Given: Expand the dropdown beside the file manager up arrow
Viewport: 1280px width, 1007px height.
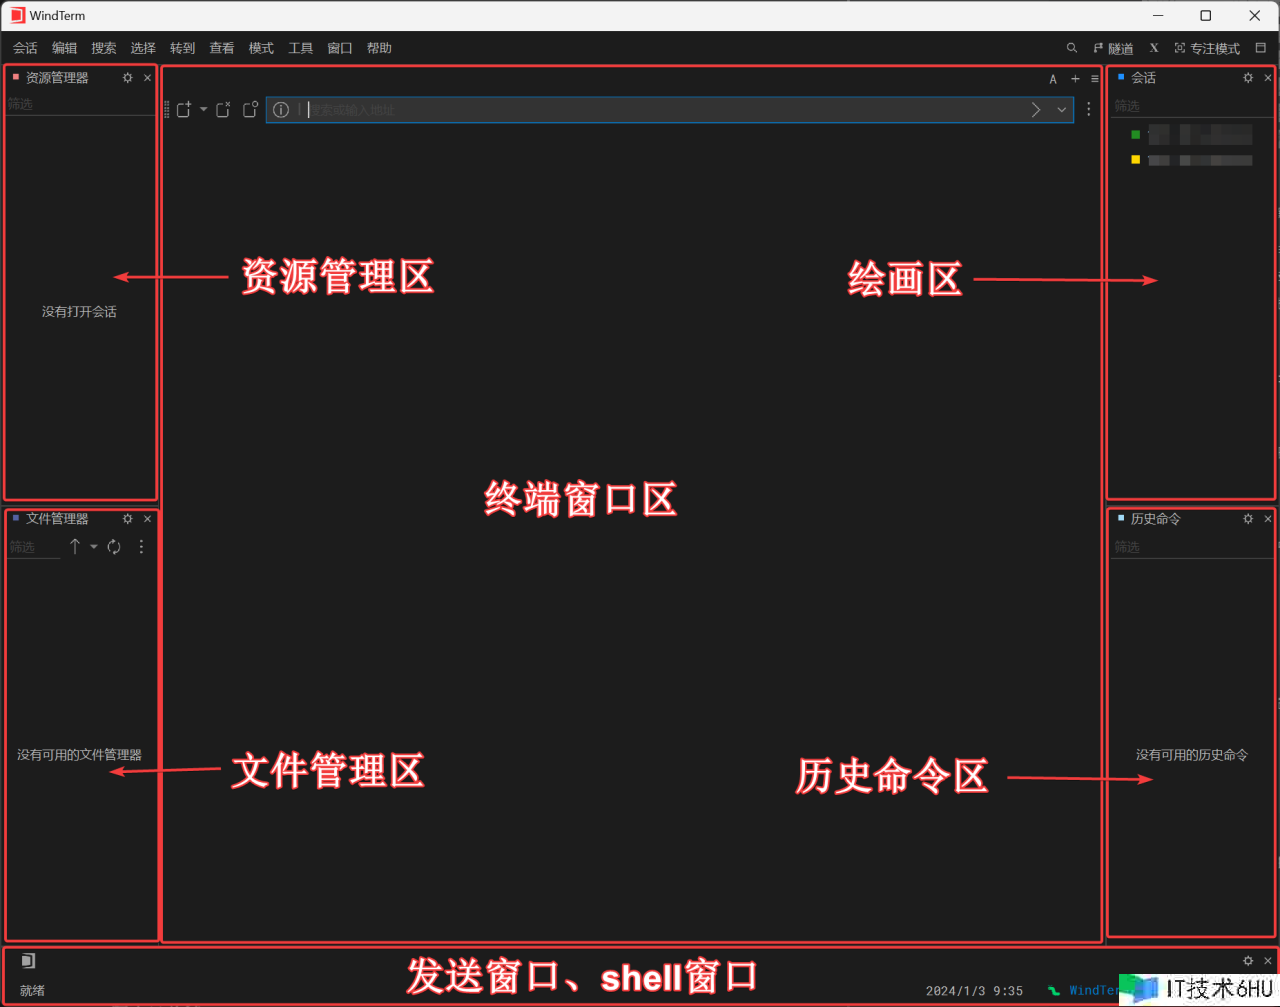Looking at the screenshot, I should [94, 547].
